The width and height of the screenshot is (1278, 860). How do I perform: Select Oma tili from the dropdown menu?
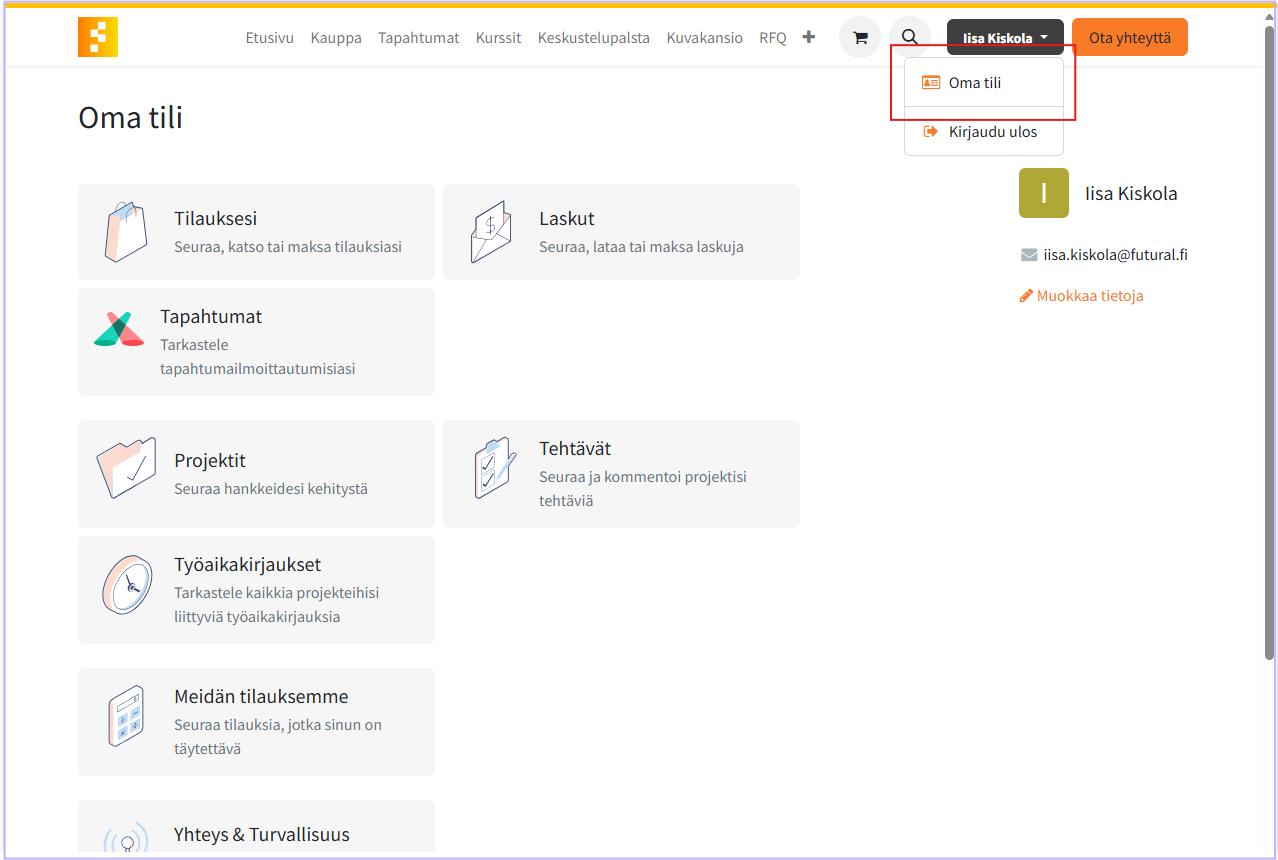[x=974, y=83]
